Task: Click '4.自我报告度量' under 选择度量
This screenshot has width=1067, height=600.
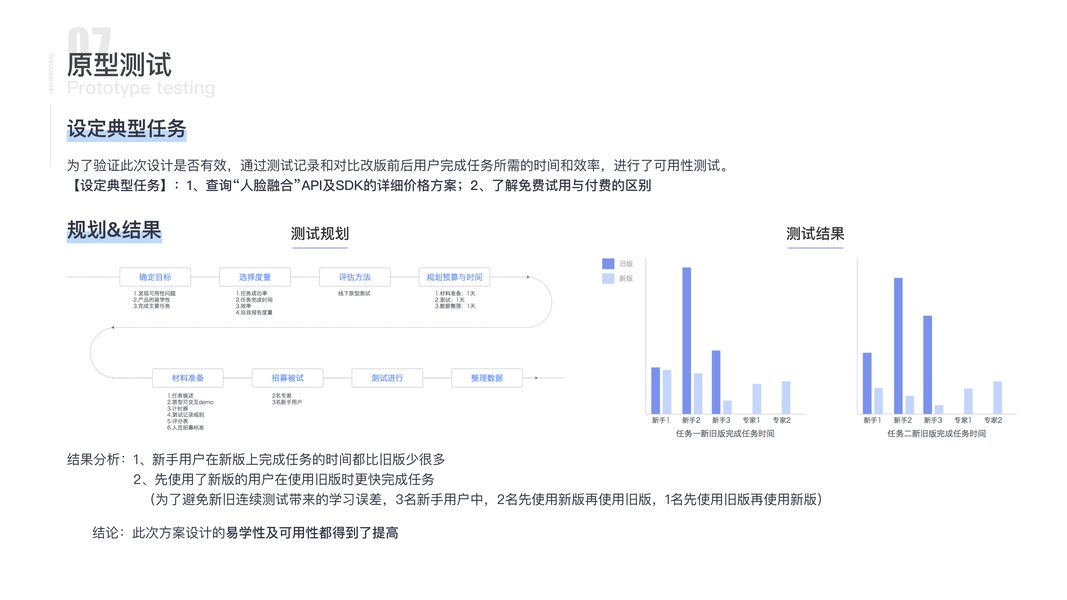Action: [254, 312]
